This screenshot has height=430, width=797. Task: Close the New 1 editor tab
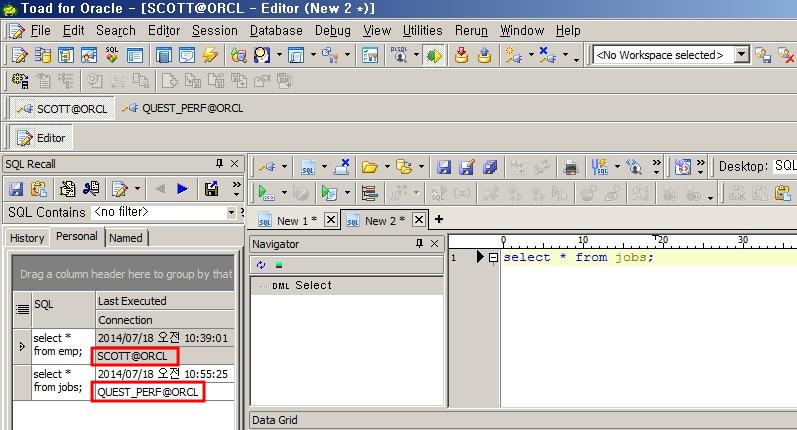coord(331,221)
